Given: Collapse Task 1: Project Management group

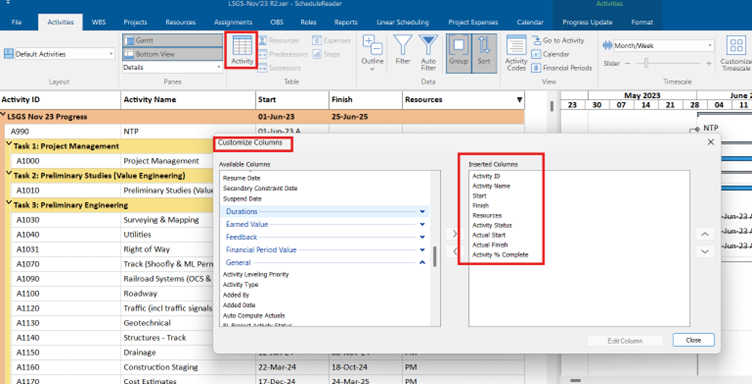Looking at the screenshot, I should 9,144.
